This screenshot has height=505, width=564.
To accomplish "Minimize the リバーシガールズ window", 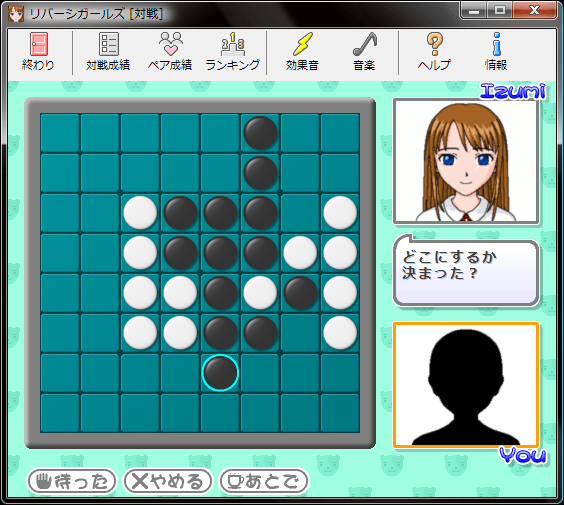I will click(x=474, y=10).
